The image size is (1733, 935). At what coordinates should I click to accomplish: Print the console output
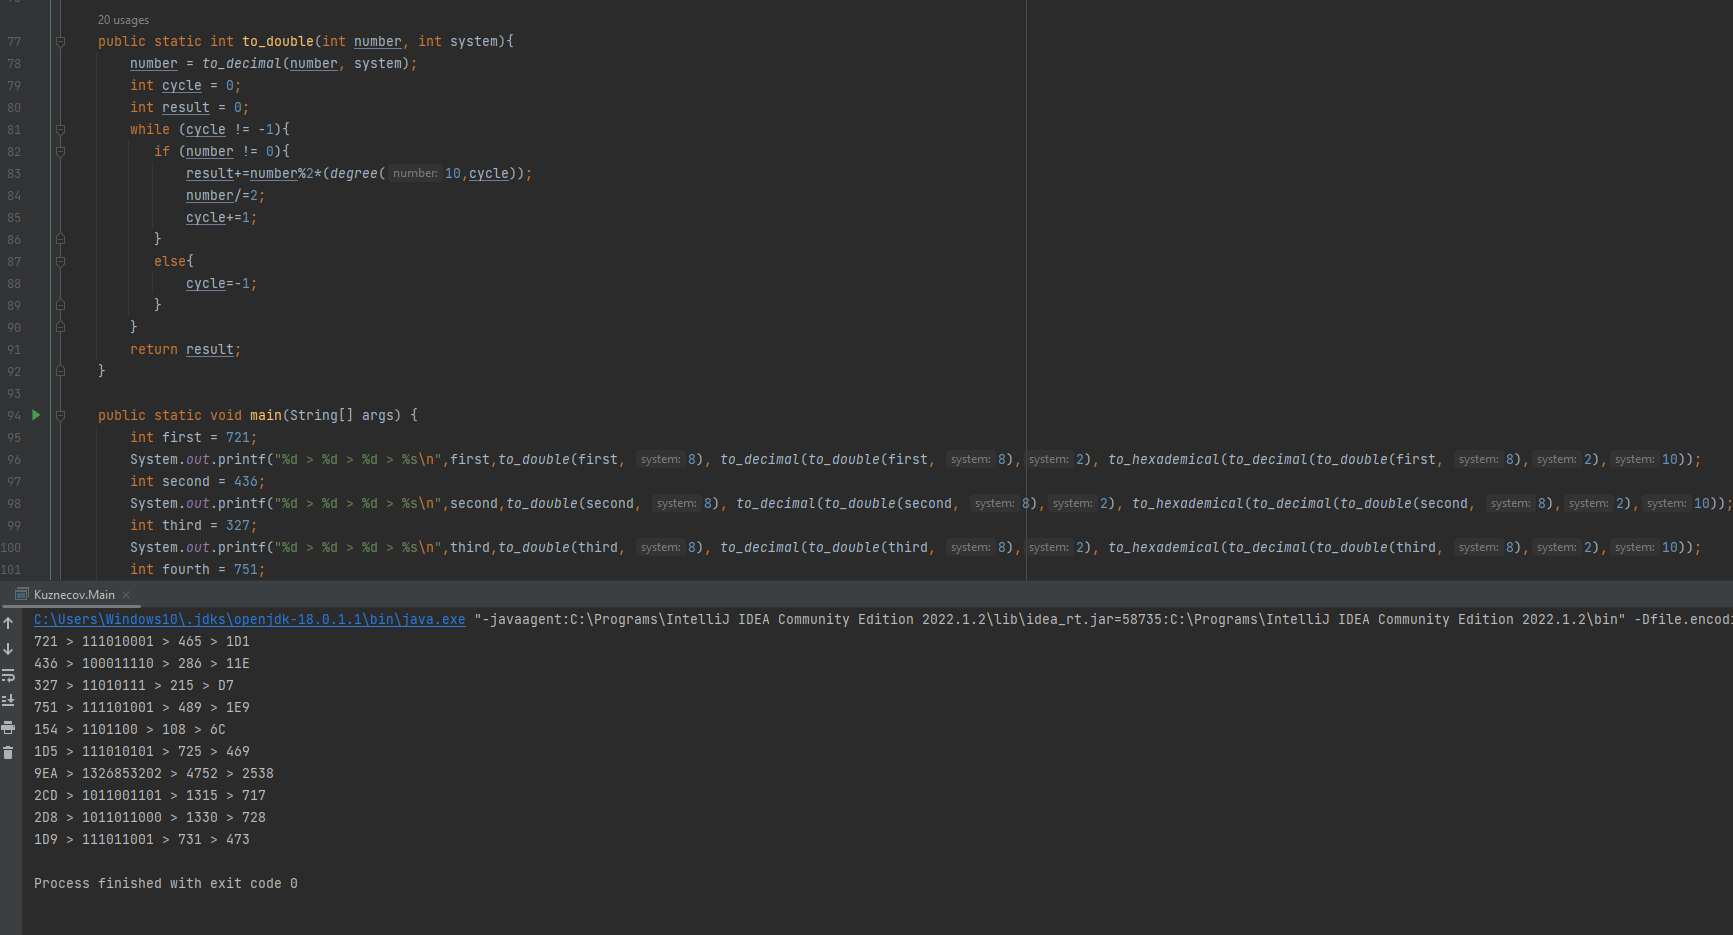(x=8, y=727)
